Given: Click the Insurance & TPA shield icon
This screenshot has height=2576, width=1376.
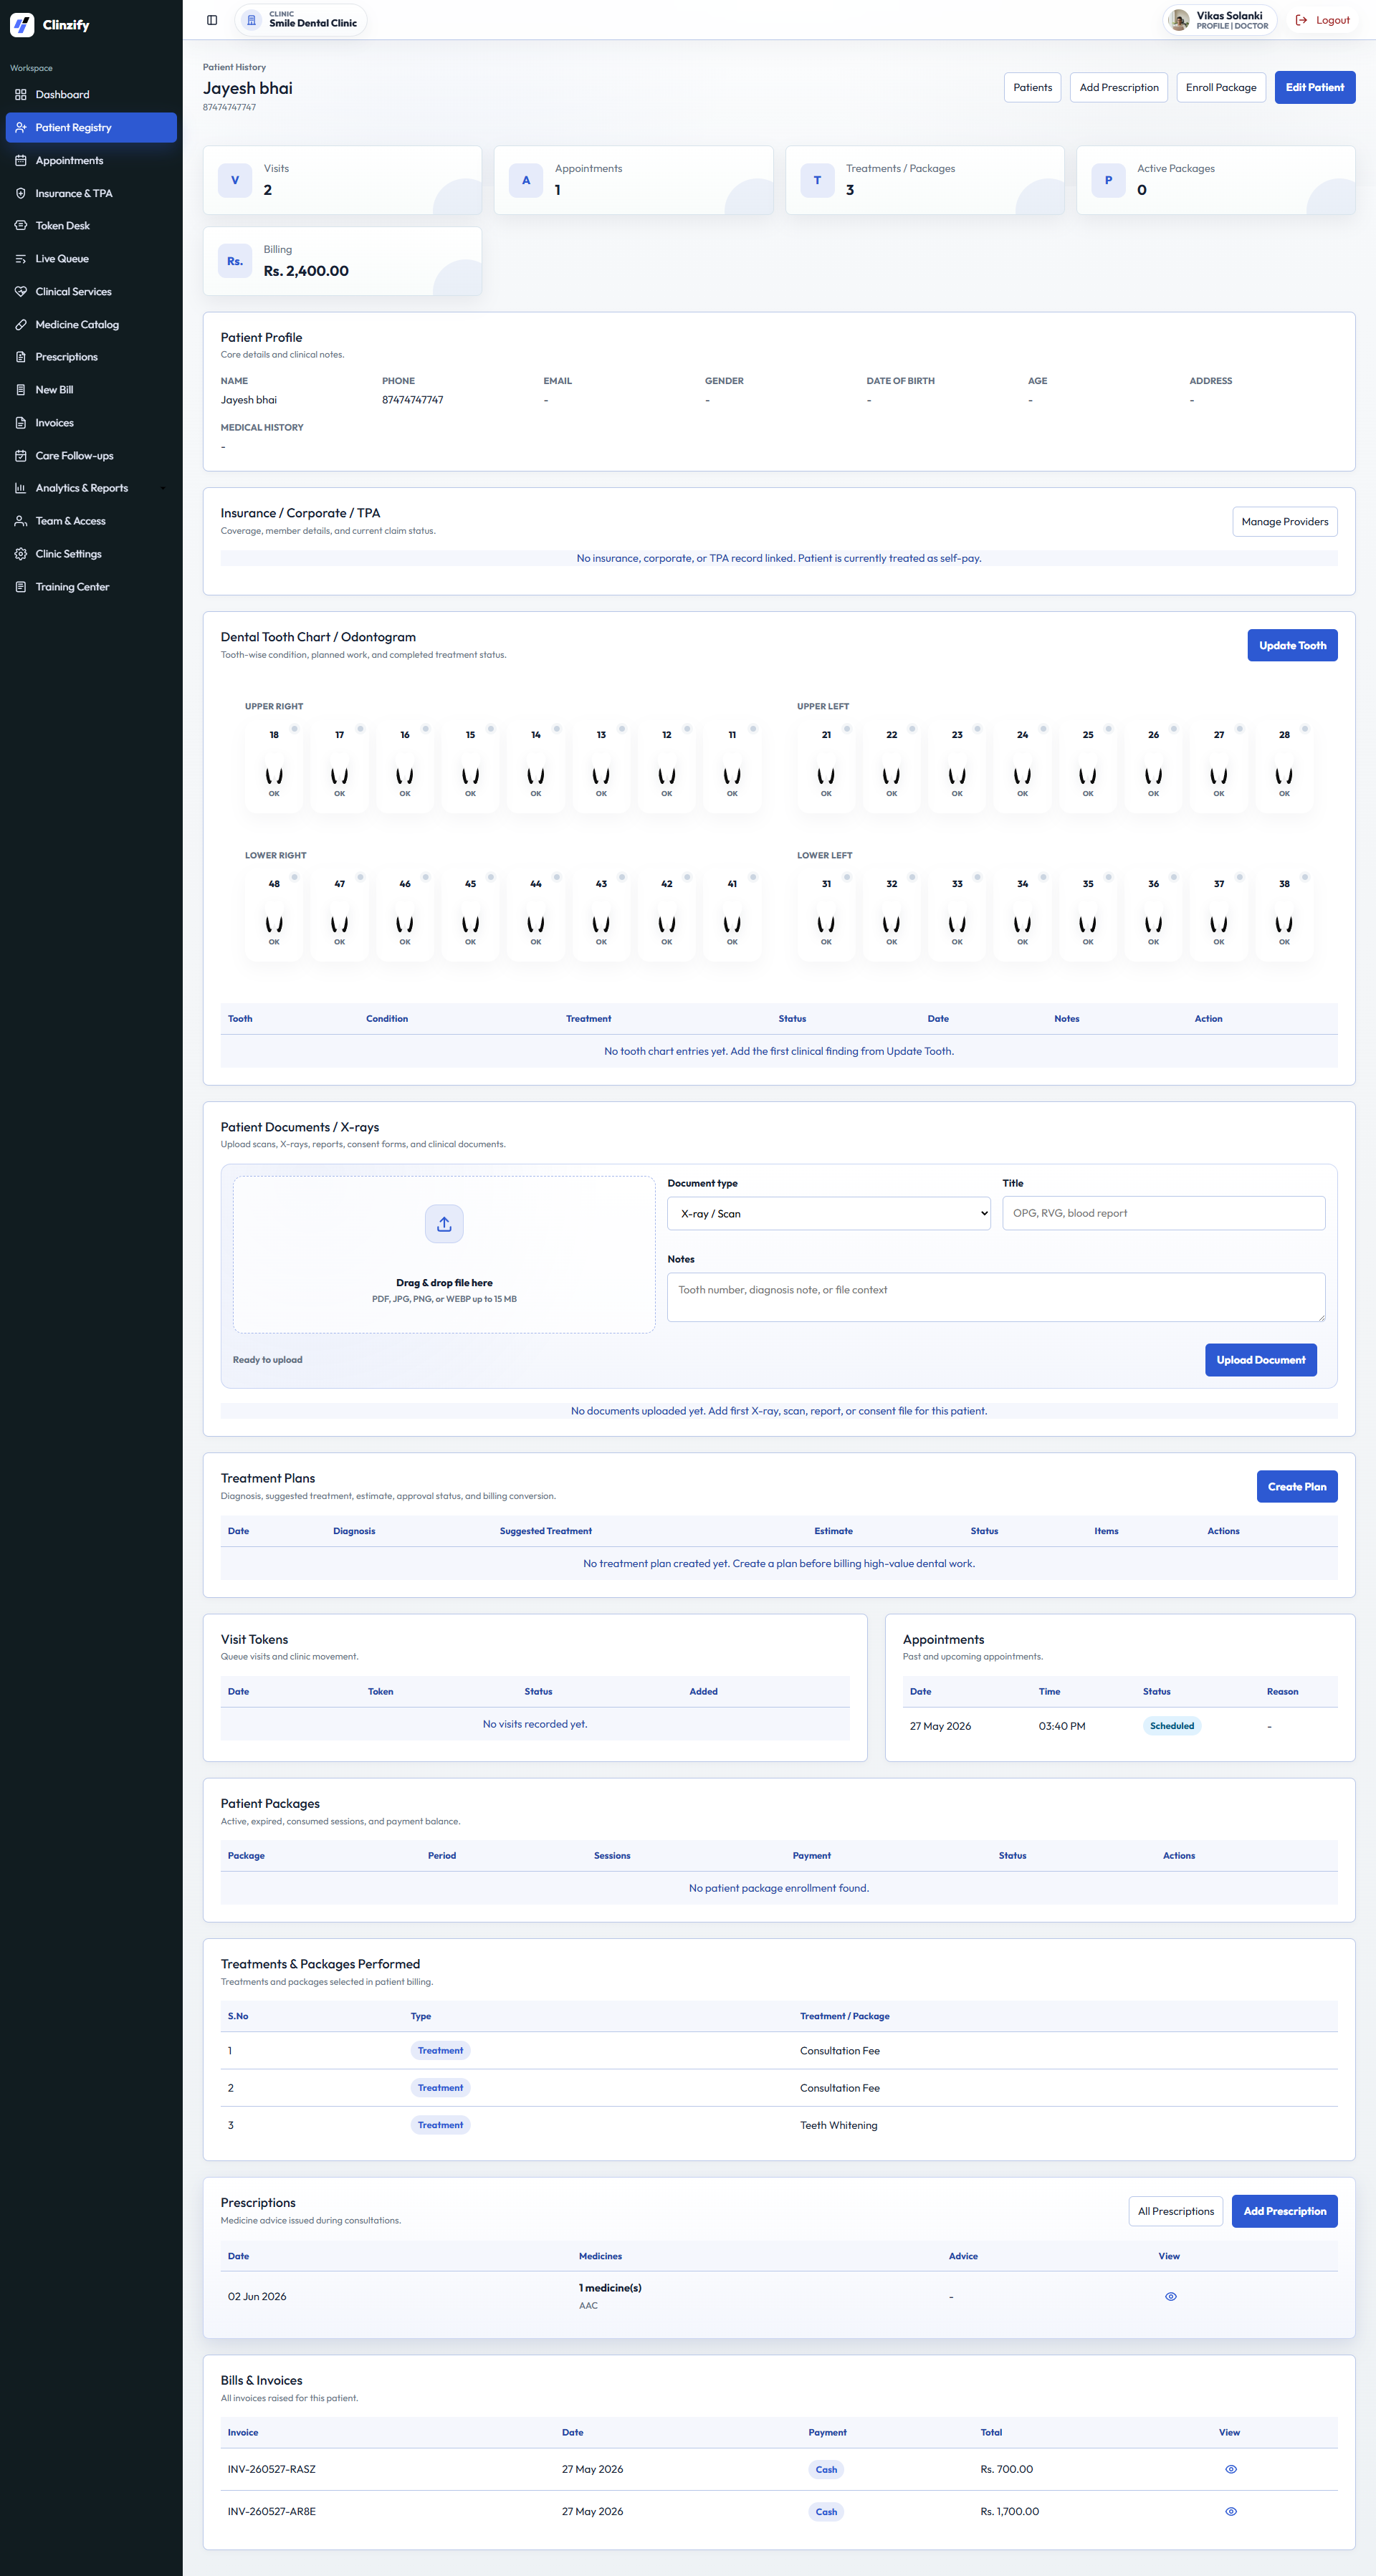Looking at the screenshot, I should click(x=21, y=194).
